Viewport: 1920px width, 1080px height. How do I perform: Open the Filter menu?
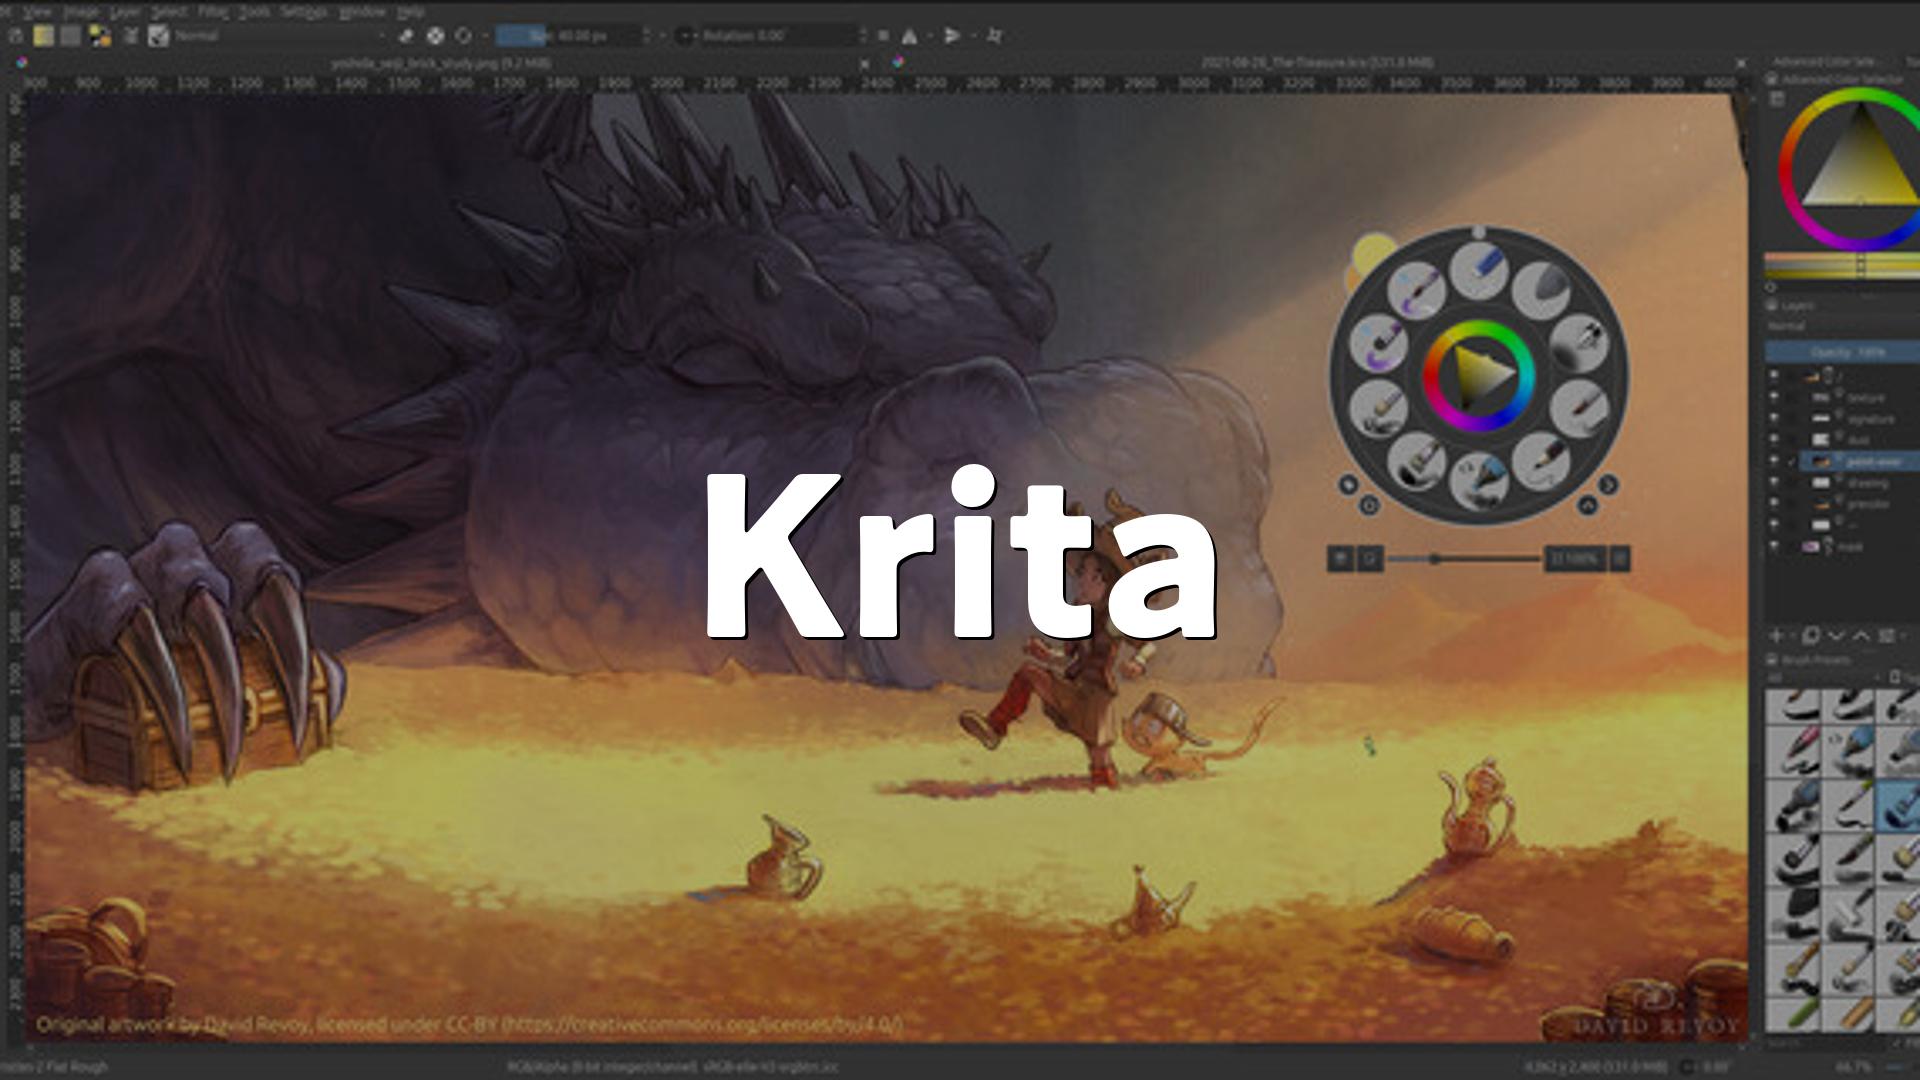[212, 11]
